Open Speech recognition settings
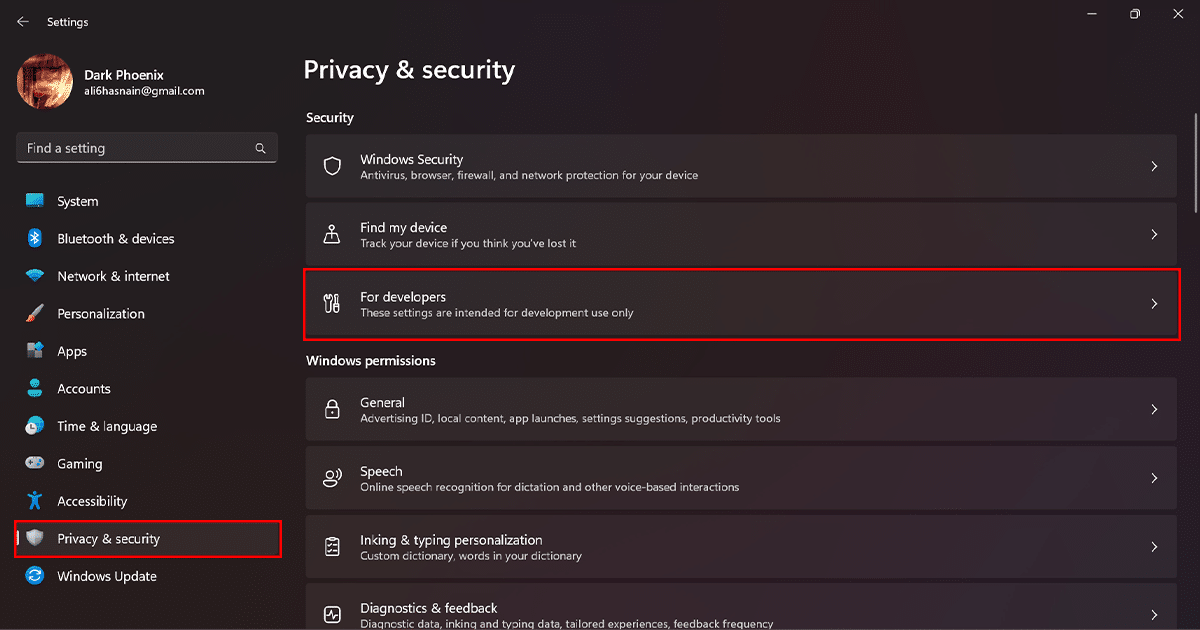Viewport: 1200px width, 630px height. pyautogui.click(x=740, y=477)
